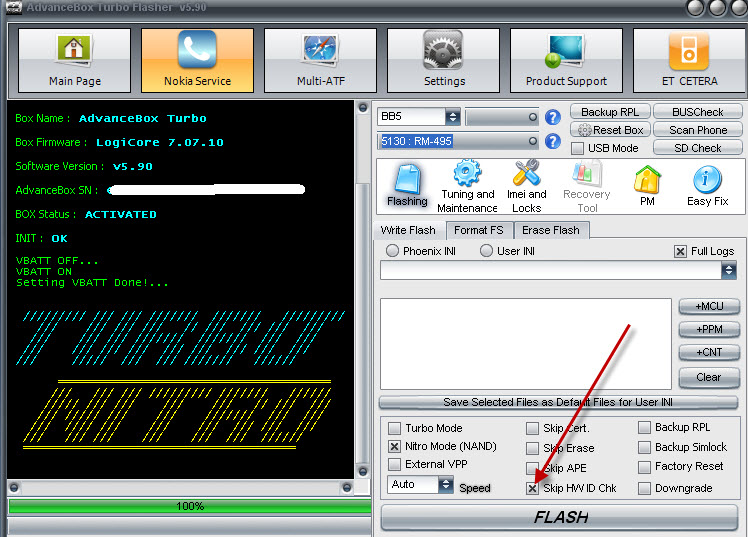Image resolution: width=748 pixels, height=537 pixels.
Task: Enable Turbo Mode checkbox
Action: click(x=395, y=428)
